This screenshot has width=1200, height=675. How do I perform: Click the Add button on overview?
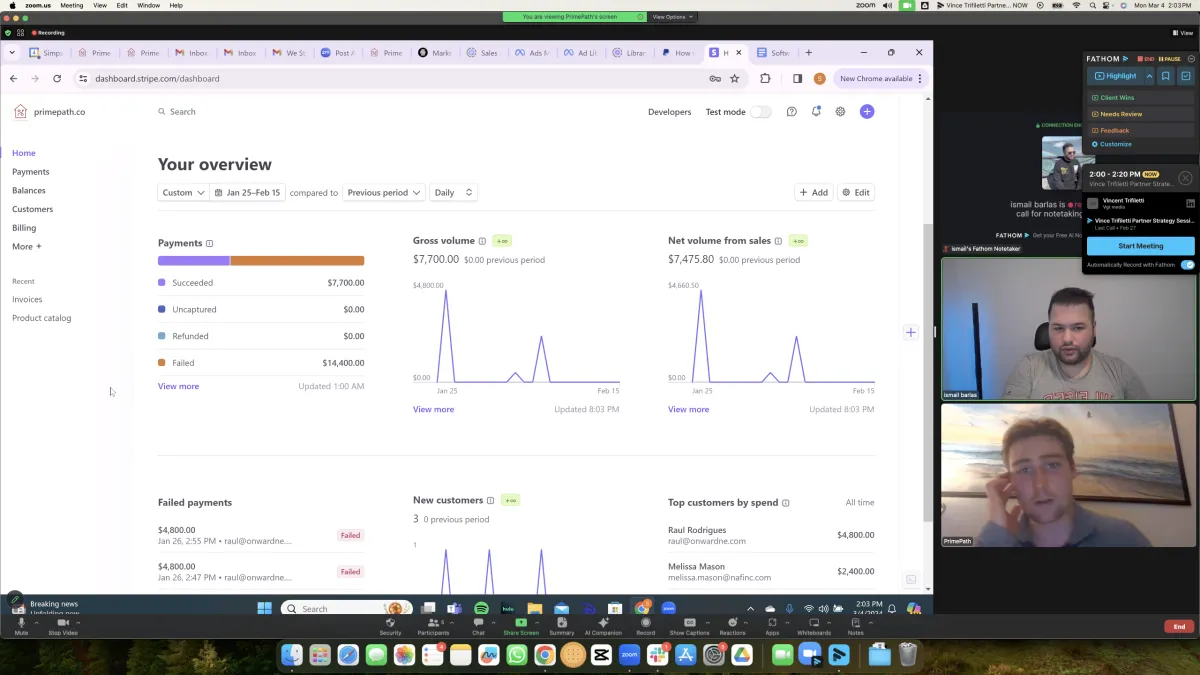pyautogui.click(x=814, y=192)
